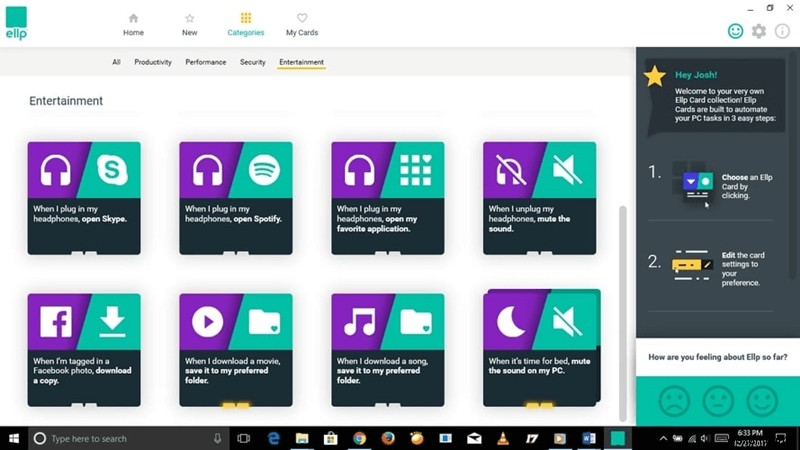Open the 'open my favorite application' card
The width and height of the screenshot is (800, 450).
tap(388, 198)
